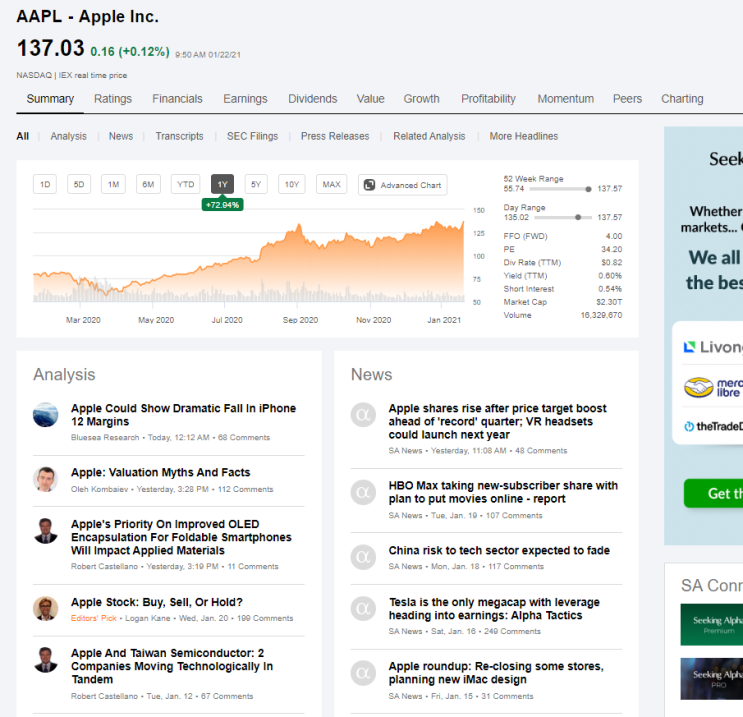Select the 1D chart range
Viewport: 743px width, 717px height.
45,184
